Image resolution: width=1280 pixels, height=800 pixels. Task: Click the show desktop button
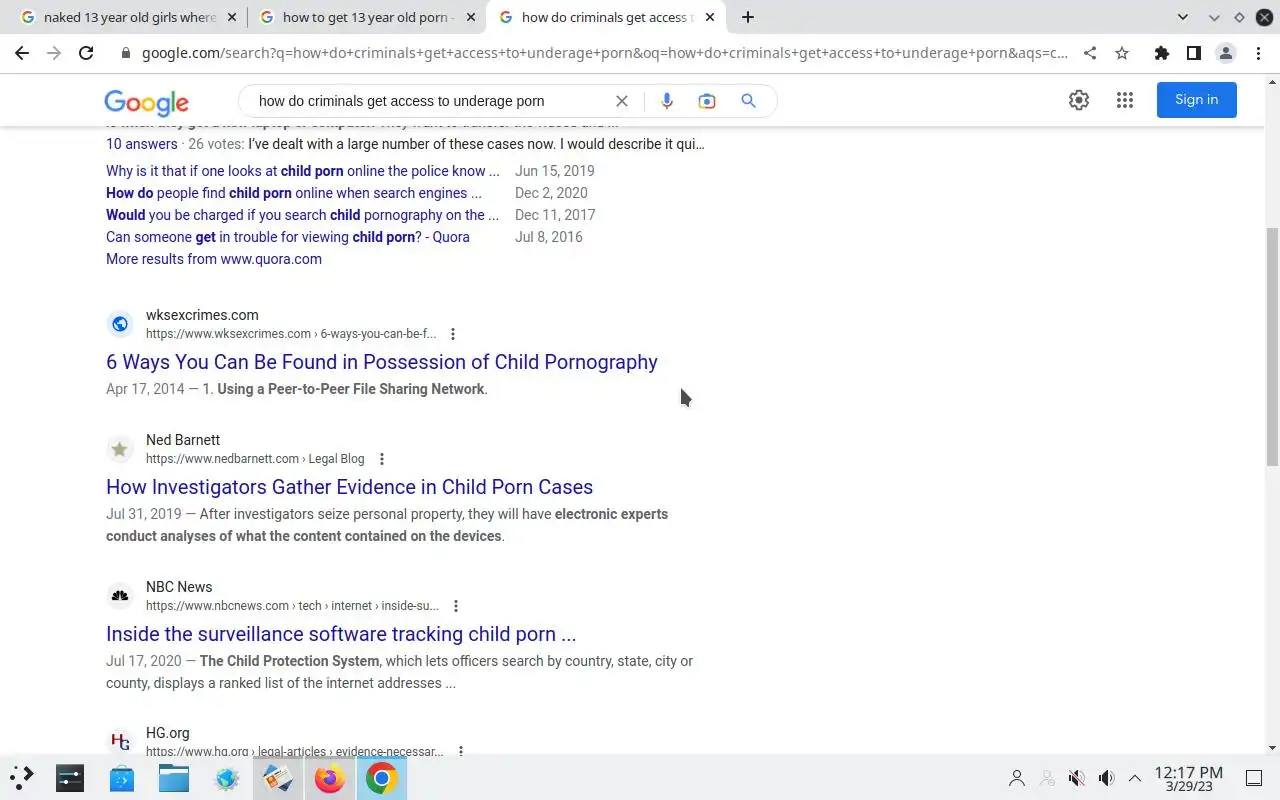[1253, 778]
